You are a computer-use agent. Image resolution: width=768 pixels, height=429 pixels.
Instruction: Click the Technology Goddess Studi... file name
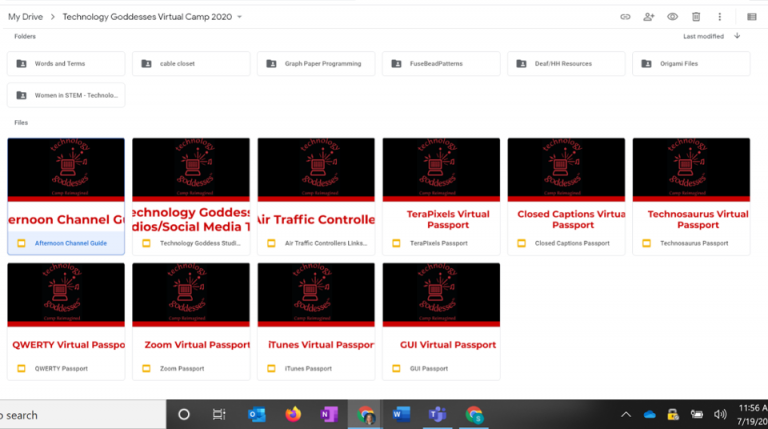[200, 243]
